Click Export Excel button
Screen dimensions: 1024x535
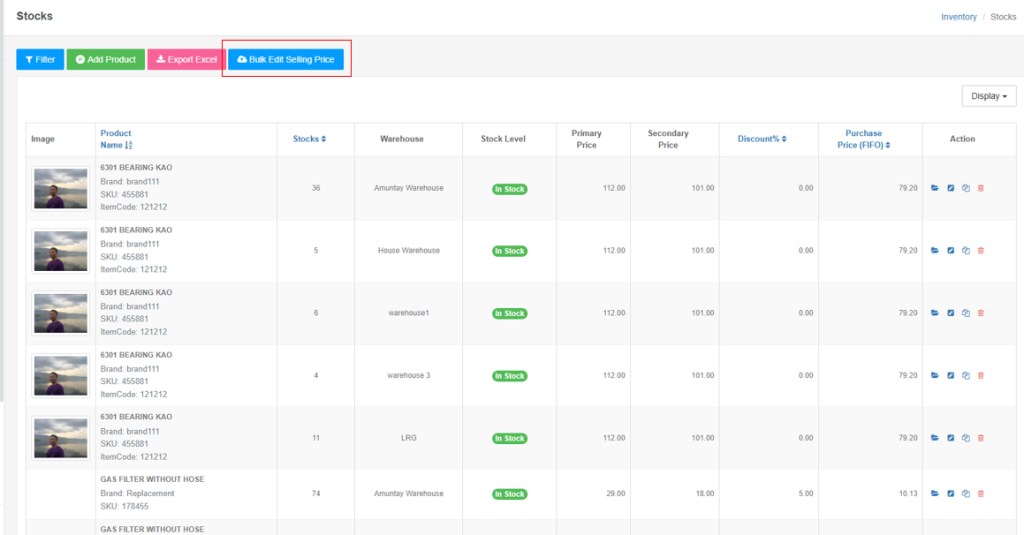(186, 60)
